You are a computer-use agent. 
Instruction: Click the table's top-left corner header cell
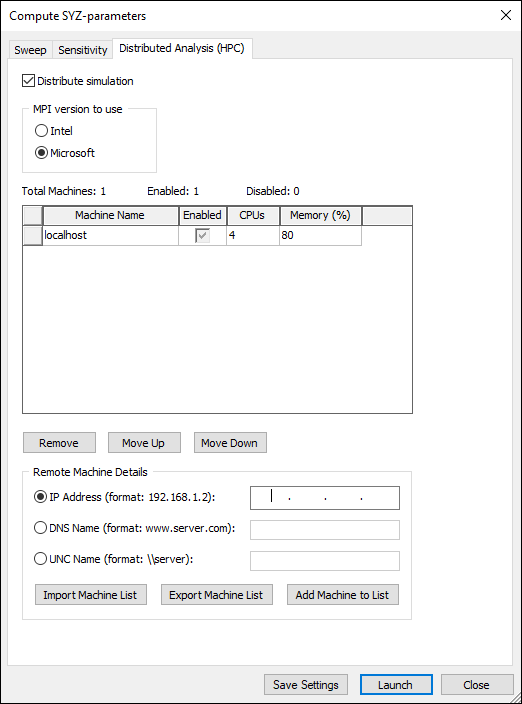pos(33,215)
